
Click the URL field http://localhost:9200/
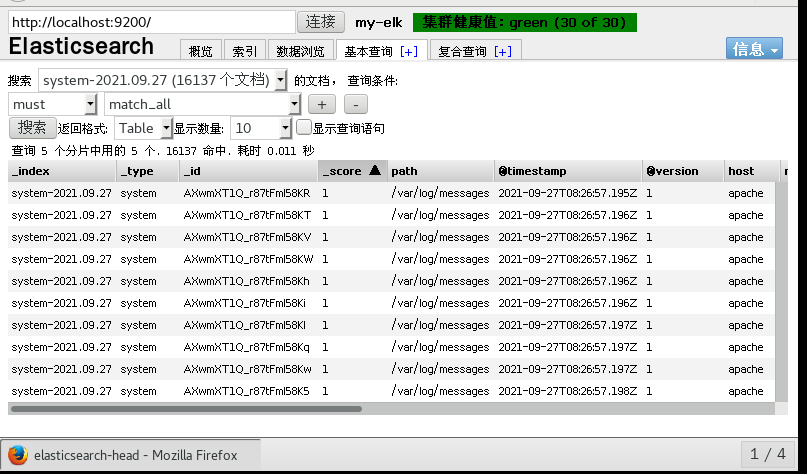tap(152, 22)
